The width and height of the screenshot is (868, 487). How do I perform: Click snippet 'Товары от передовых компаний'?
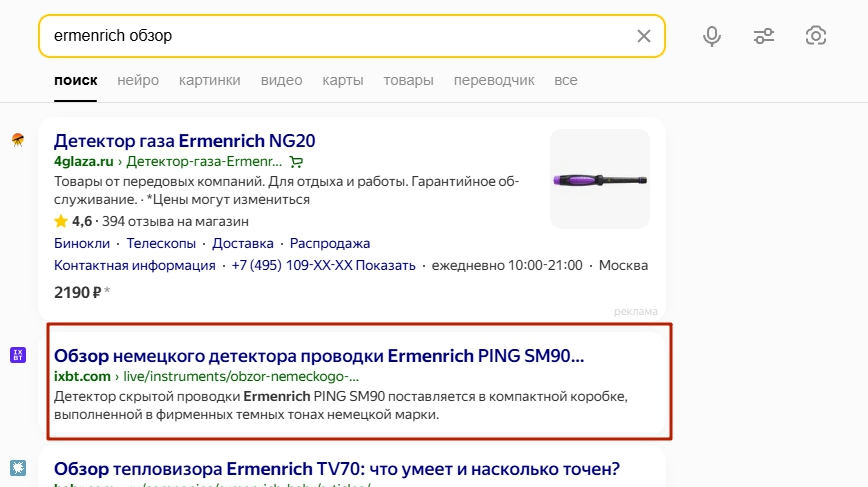coord(159,182)
